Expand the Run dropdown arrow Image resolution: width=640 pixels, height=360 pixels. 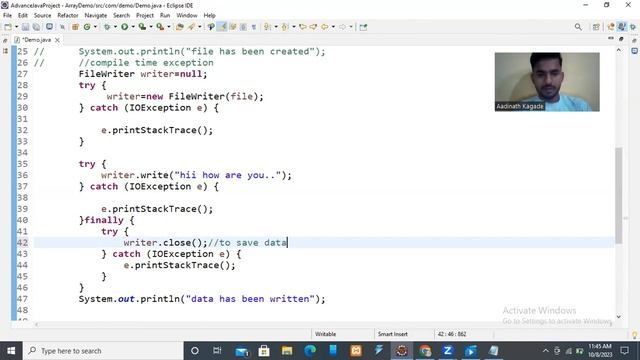133,27
